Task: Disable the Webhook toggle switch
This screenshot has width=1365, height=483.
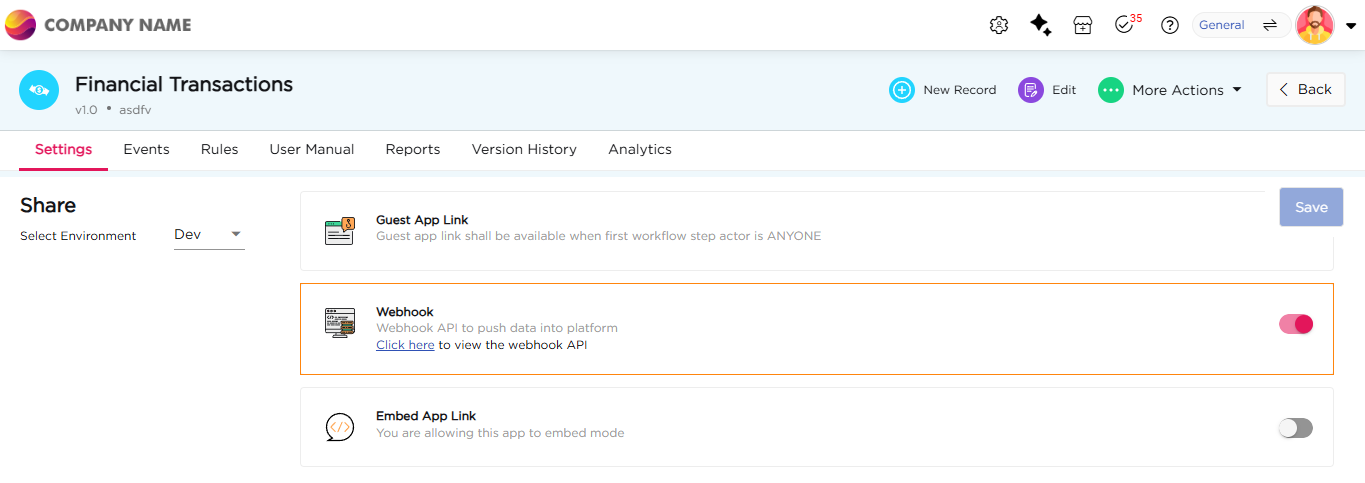Action: point(1295,324)
